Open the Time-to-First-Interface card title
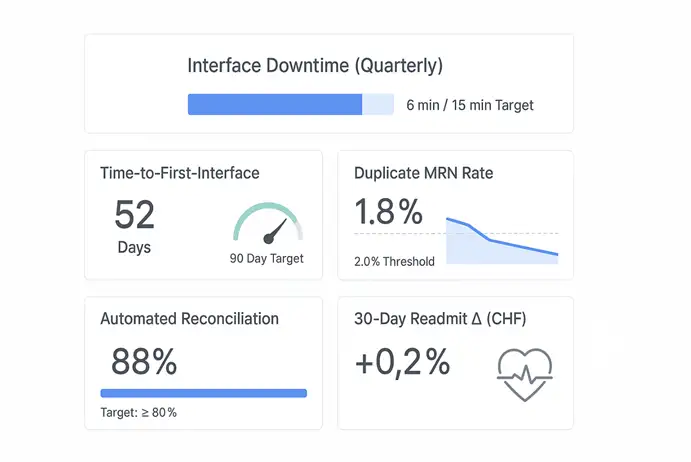691x462 pixels. 180,173
